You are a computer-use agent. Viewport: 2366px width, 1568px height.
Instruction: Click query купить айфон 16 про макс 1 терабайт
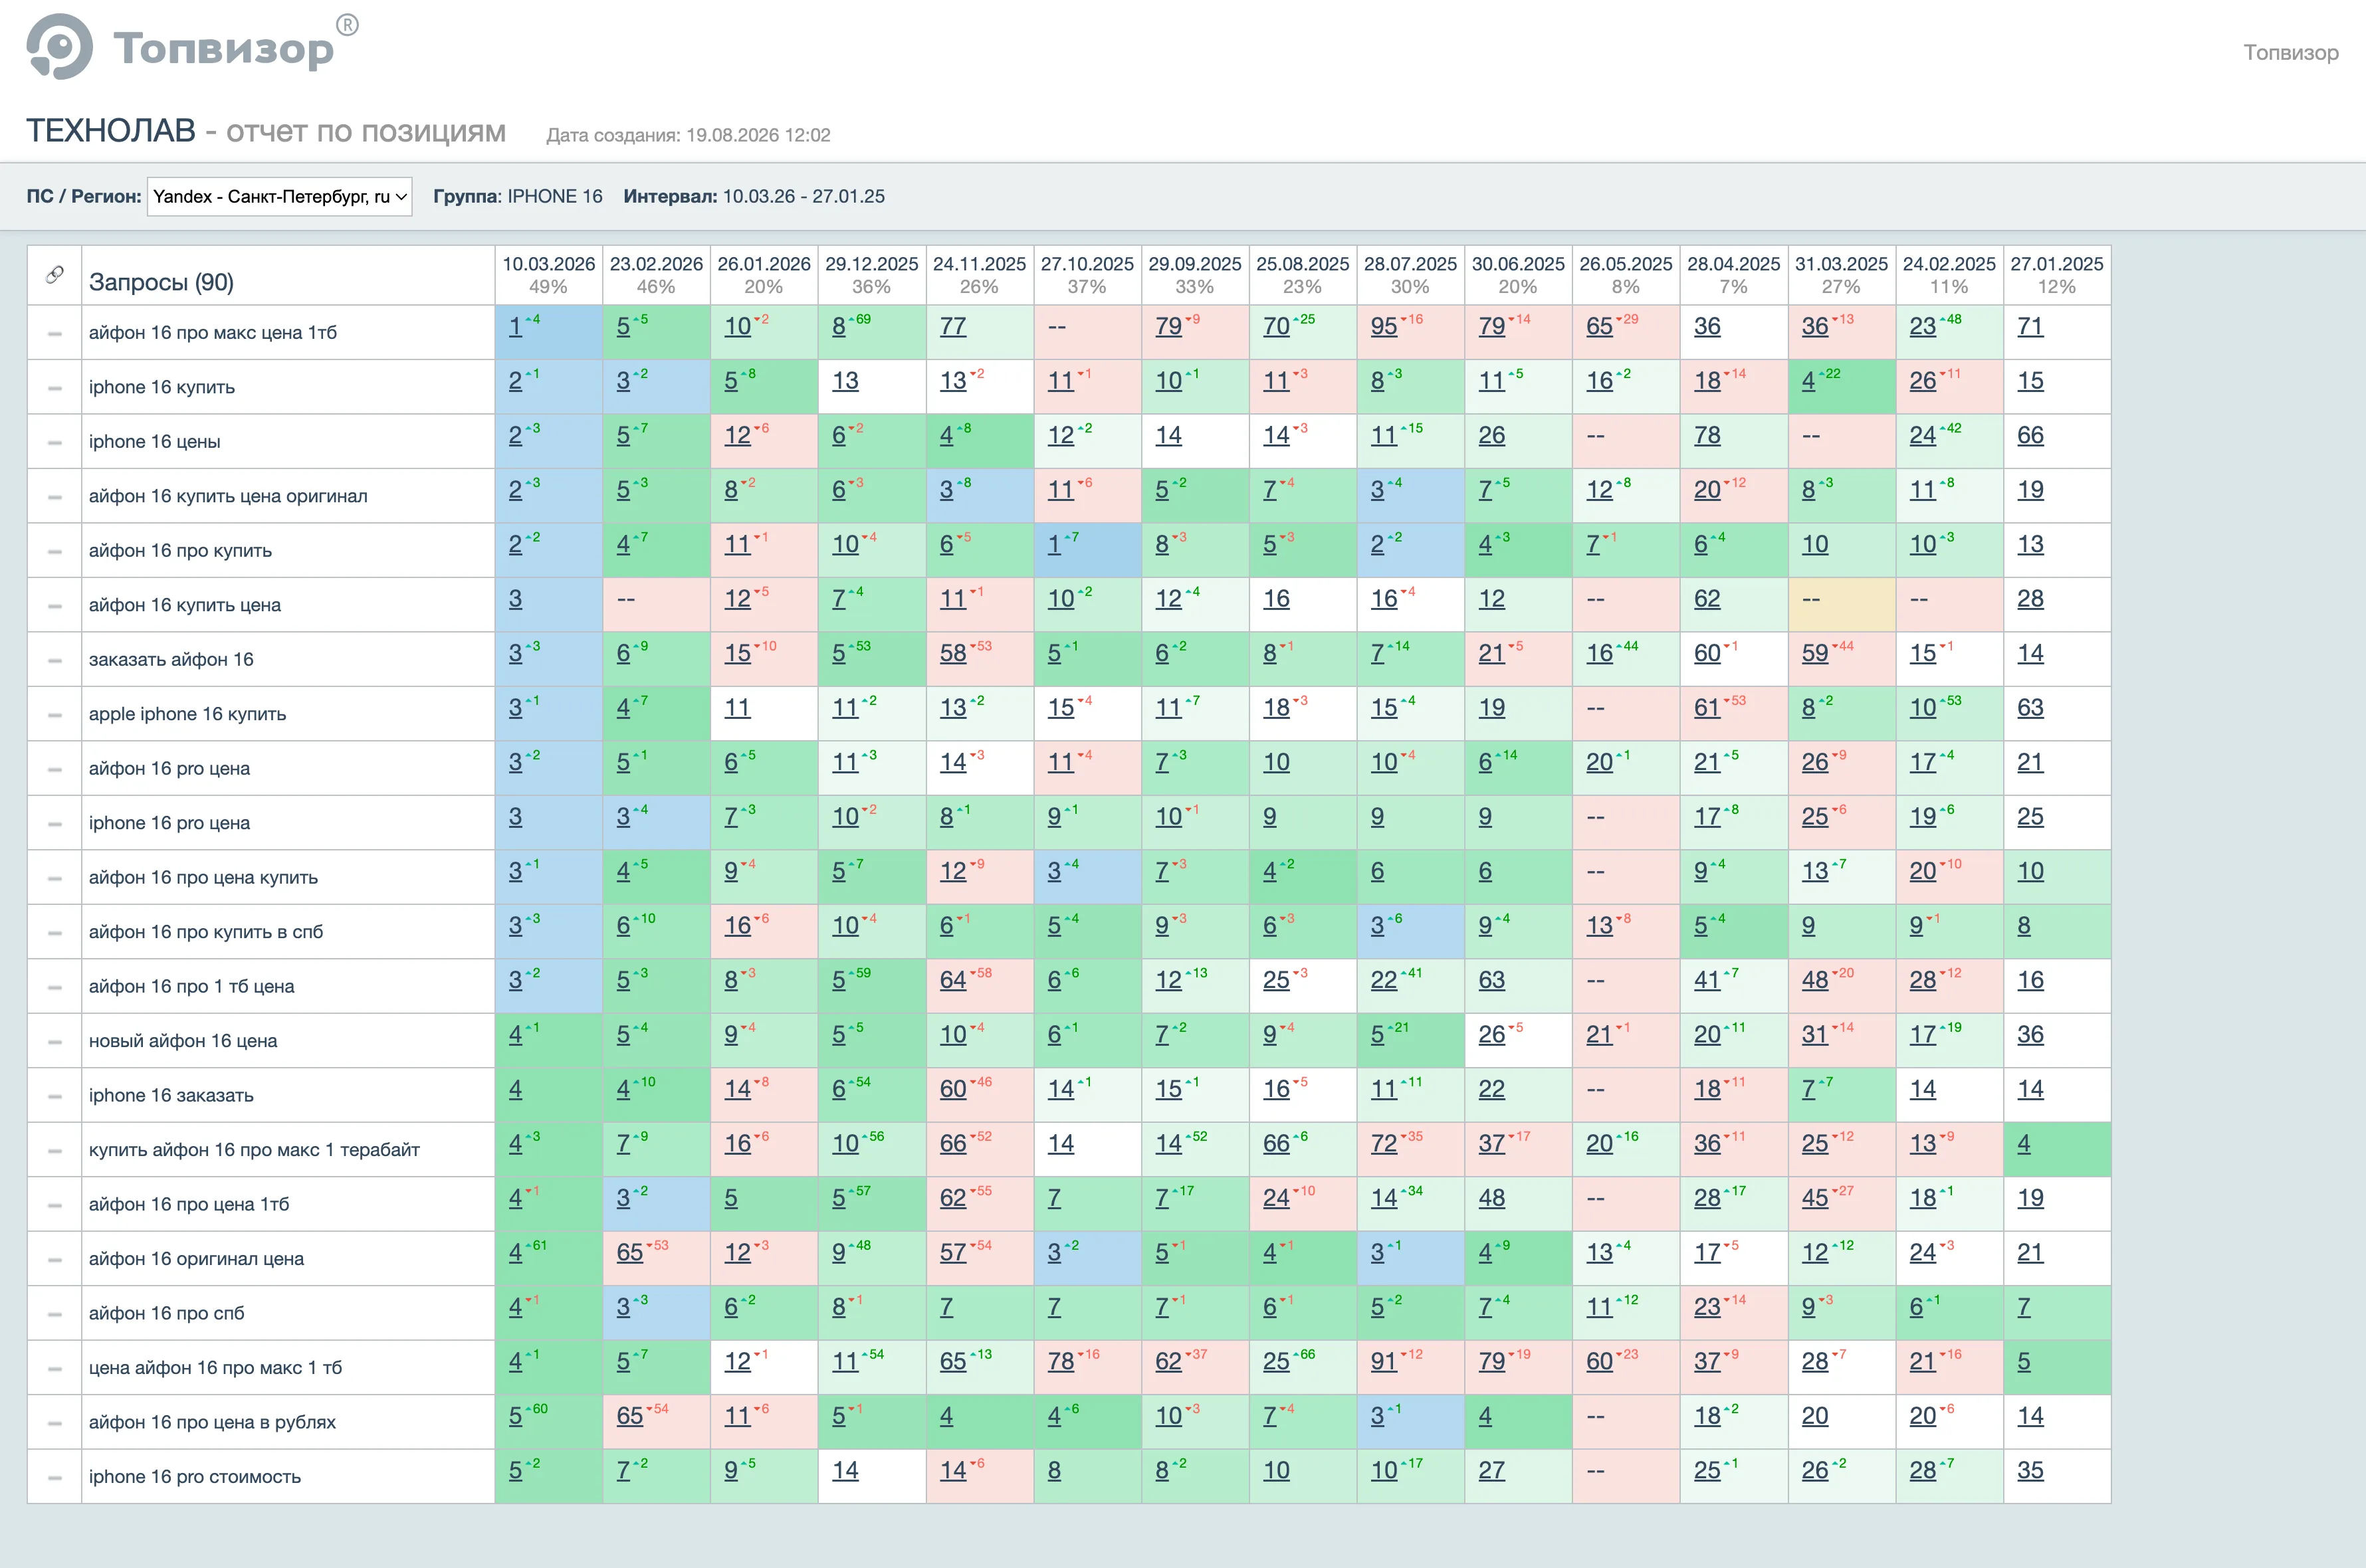[x=254, y=1150]
